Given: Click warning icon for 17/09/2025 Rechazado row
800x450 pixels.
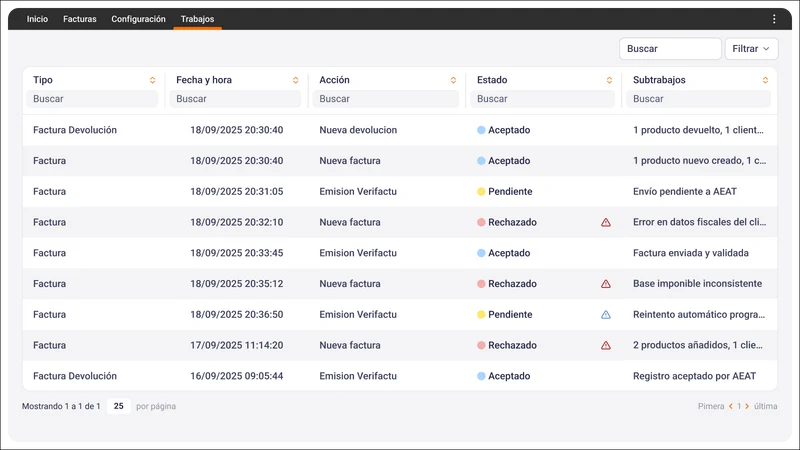Looking at the screenshot, I should click(606, 345).
